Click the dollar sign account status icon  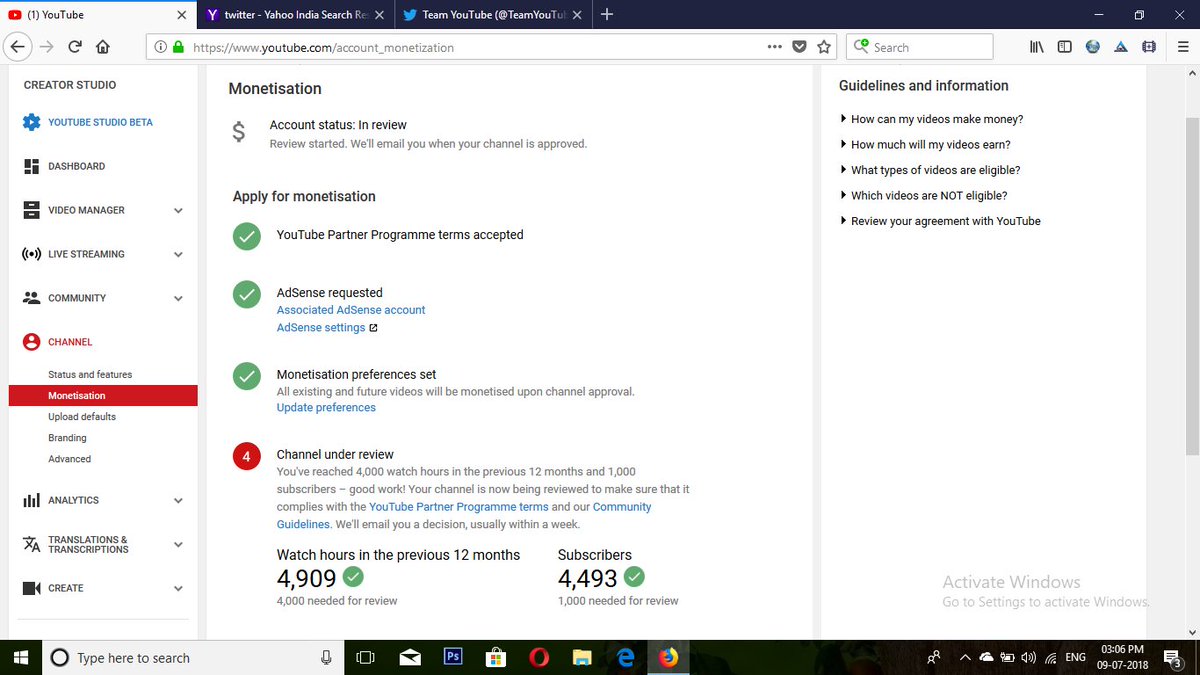pos(238,132)
